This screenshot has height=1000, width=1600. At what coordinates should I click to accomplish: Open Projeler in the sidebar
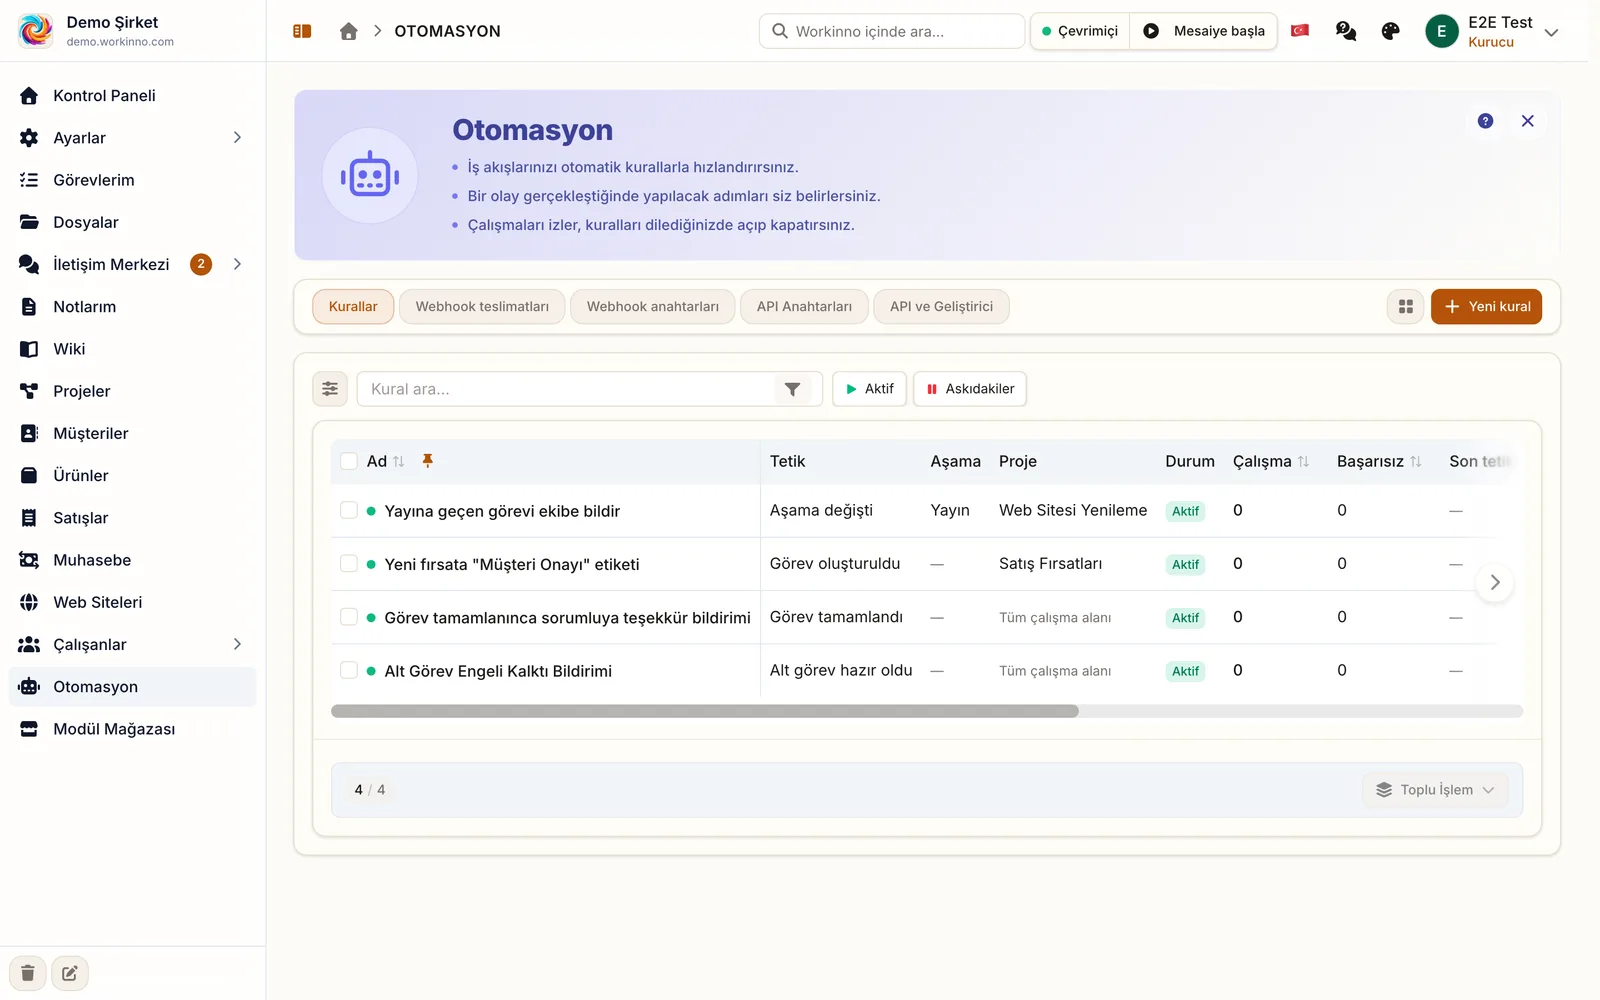[133, 391]
